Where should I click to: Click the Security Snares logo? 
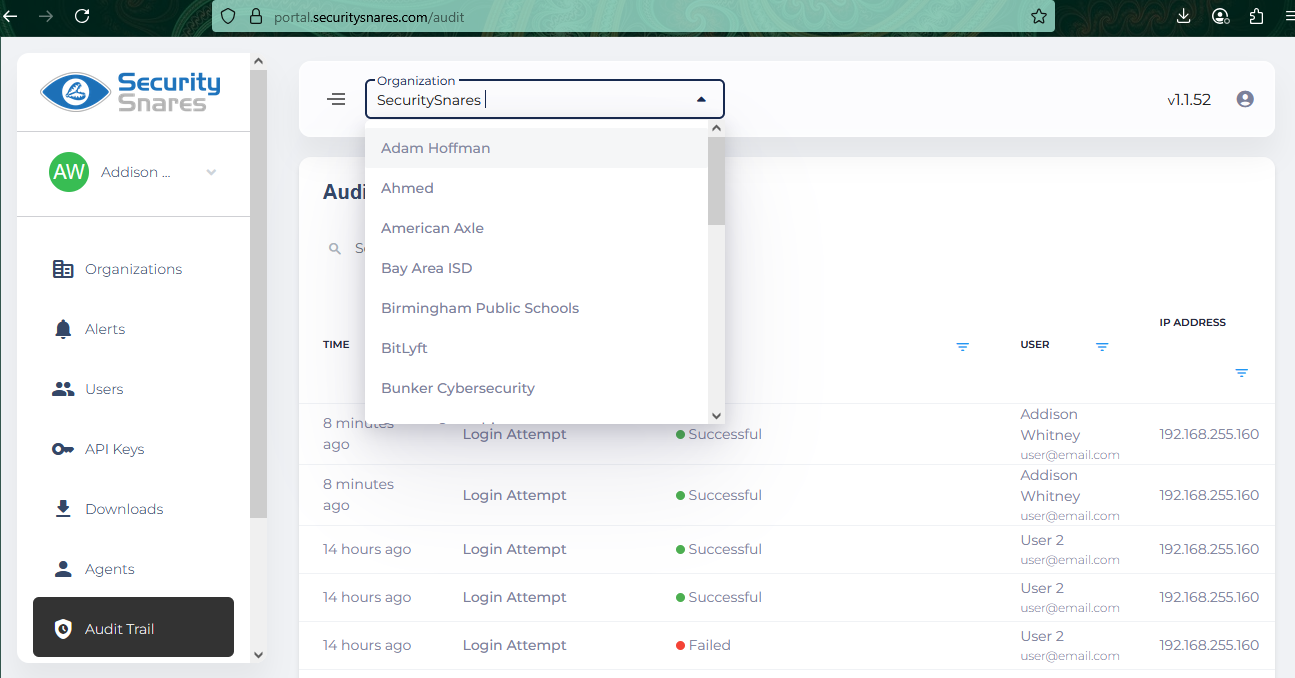pyautogui.click(x=131, y=92)
